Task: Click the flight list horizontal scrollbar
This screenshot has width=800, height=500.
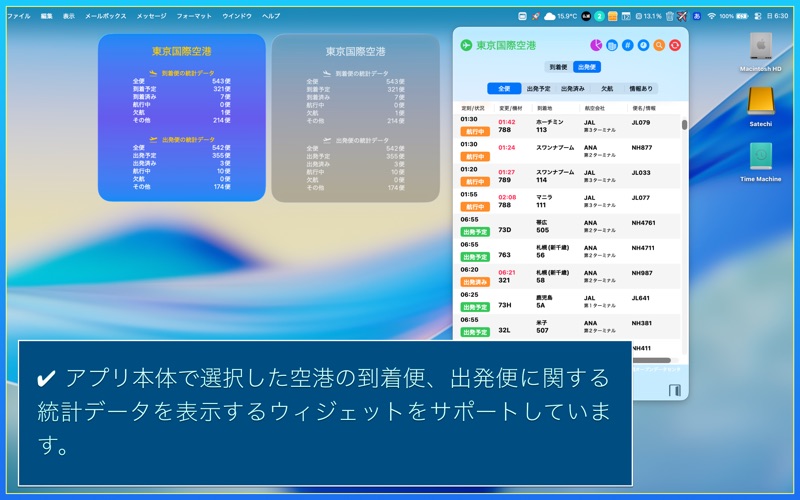Action: 651,361
